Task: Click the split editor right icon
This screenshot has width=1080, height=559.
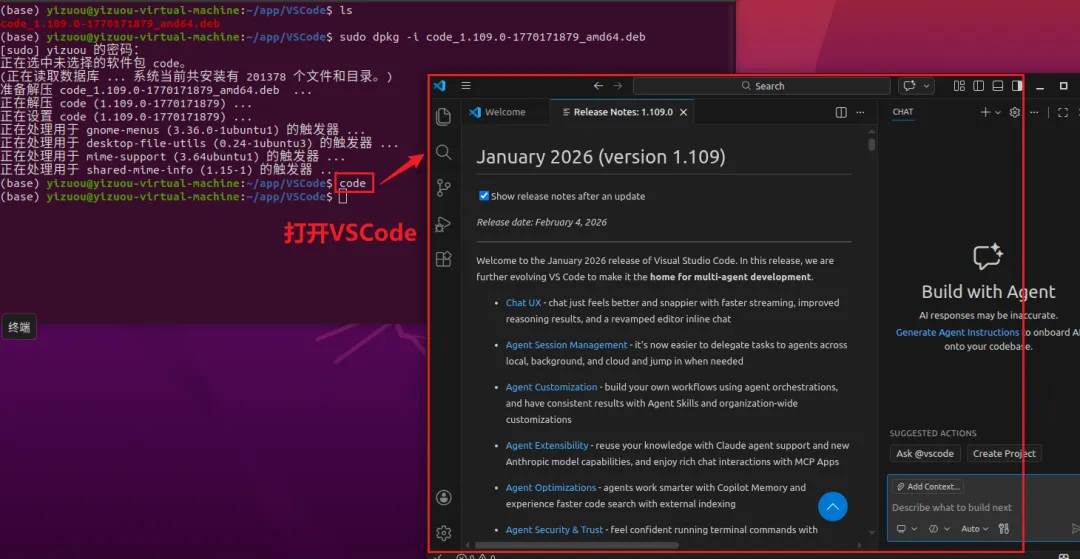Action: (841, 112)
